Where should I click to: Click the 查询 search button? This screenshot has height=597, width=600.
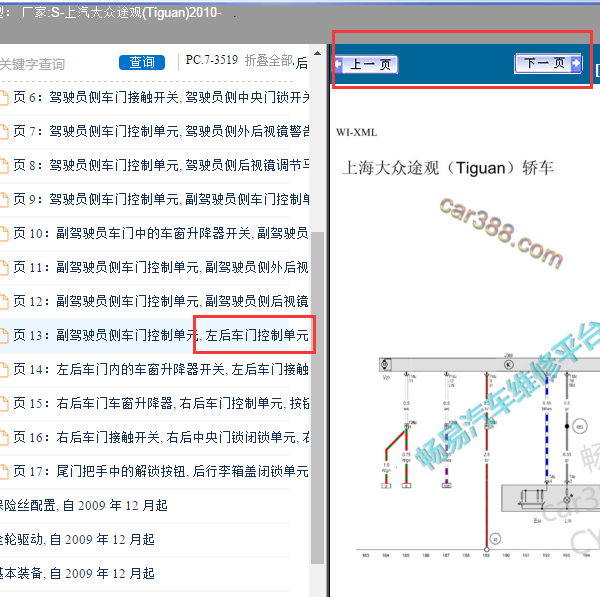[x=142, y=62]
